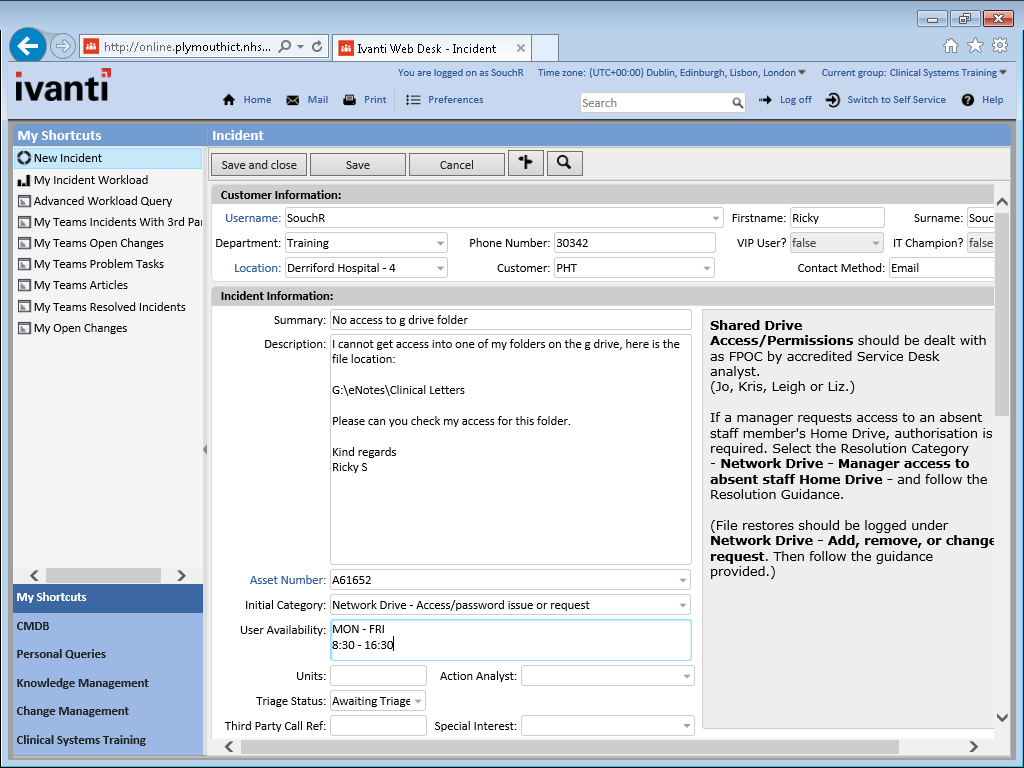Open the My Open Changes shortcut

80,328
